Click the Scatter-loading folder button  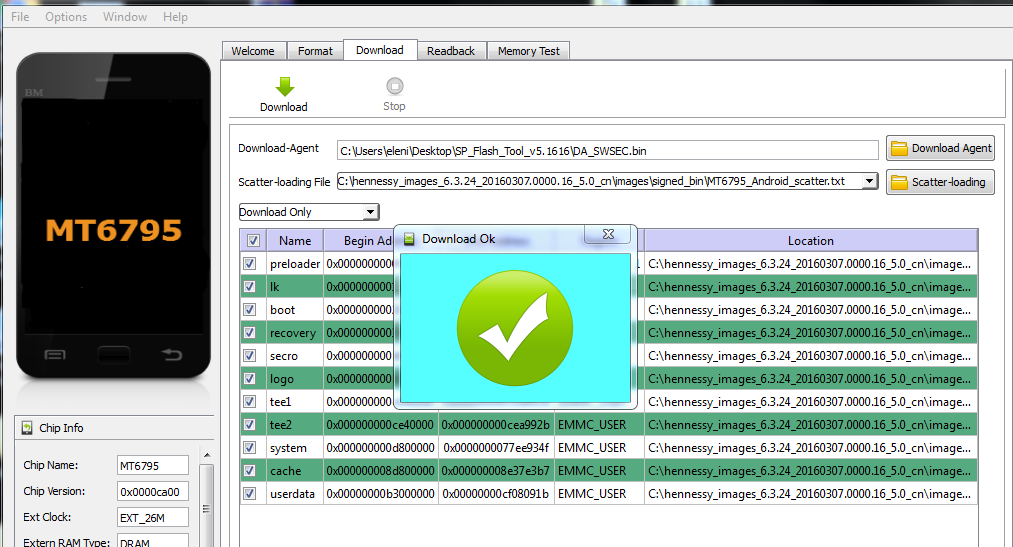[x=940, y=181]
